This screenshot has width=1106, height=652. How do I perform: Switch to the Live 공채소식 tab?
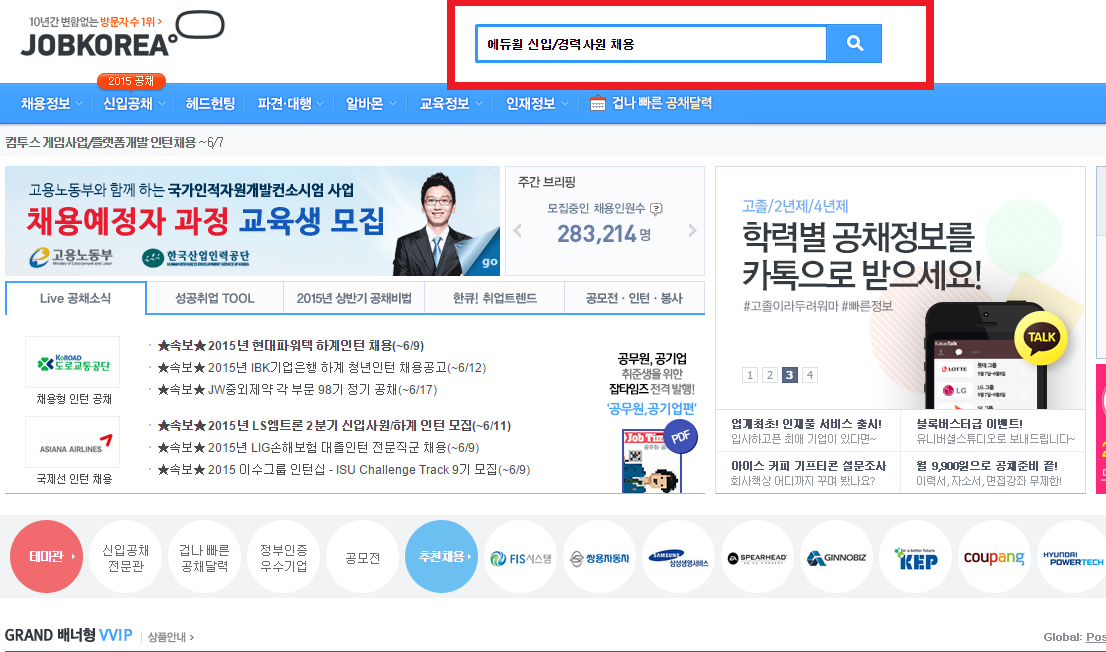75,298
